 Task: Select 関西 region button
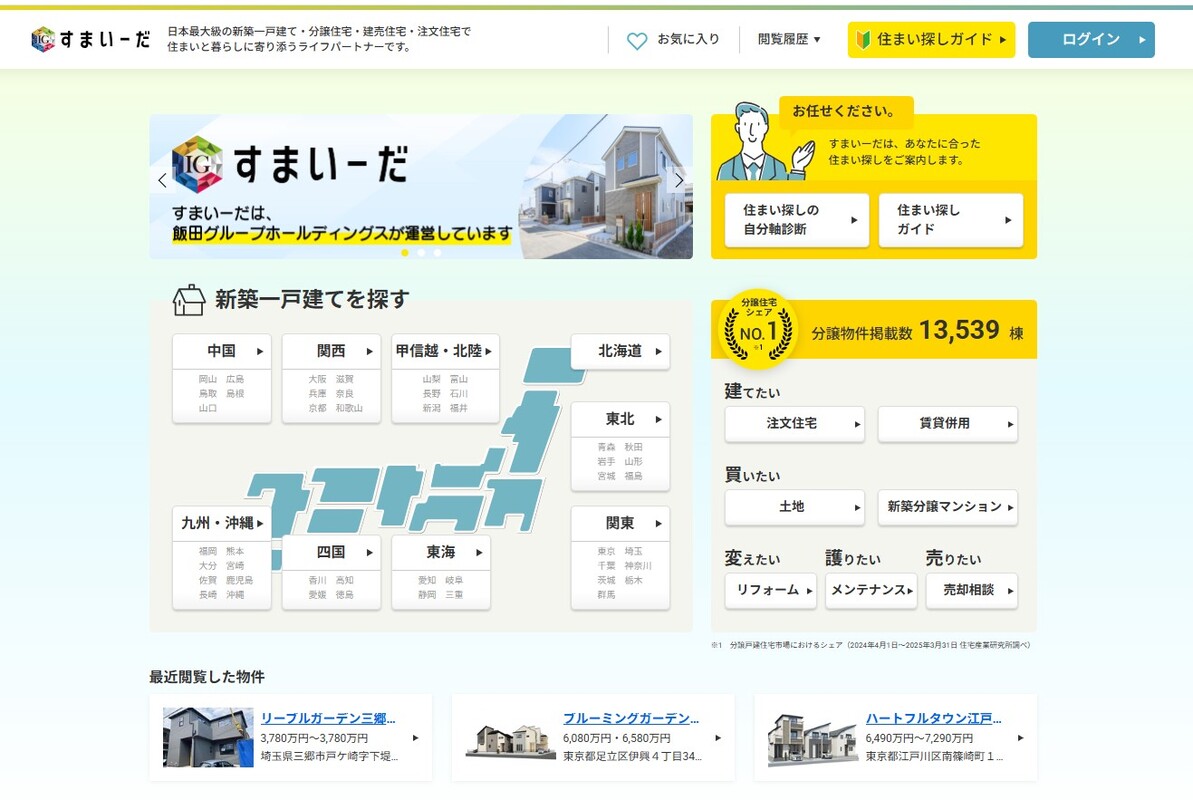point(331,351)
